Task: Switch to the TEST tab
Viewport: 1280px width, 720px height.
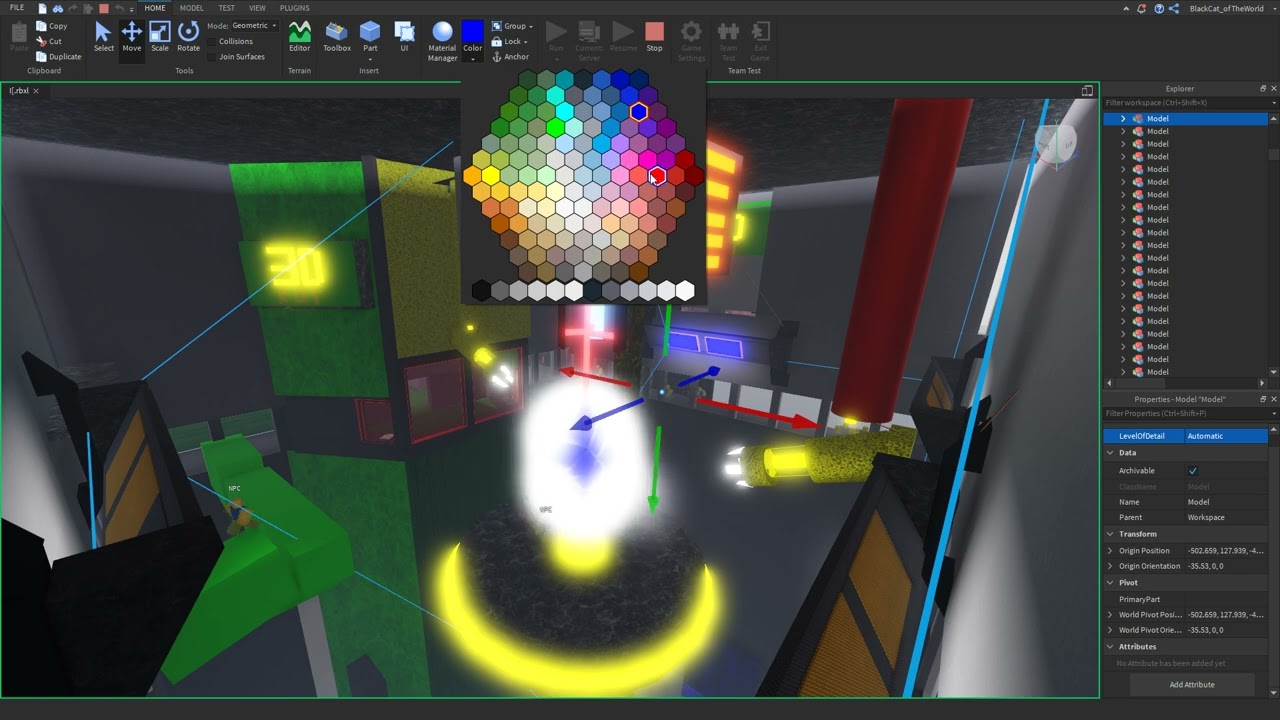Action: coord(227,8)
